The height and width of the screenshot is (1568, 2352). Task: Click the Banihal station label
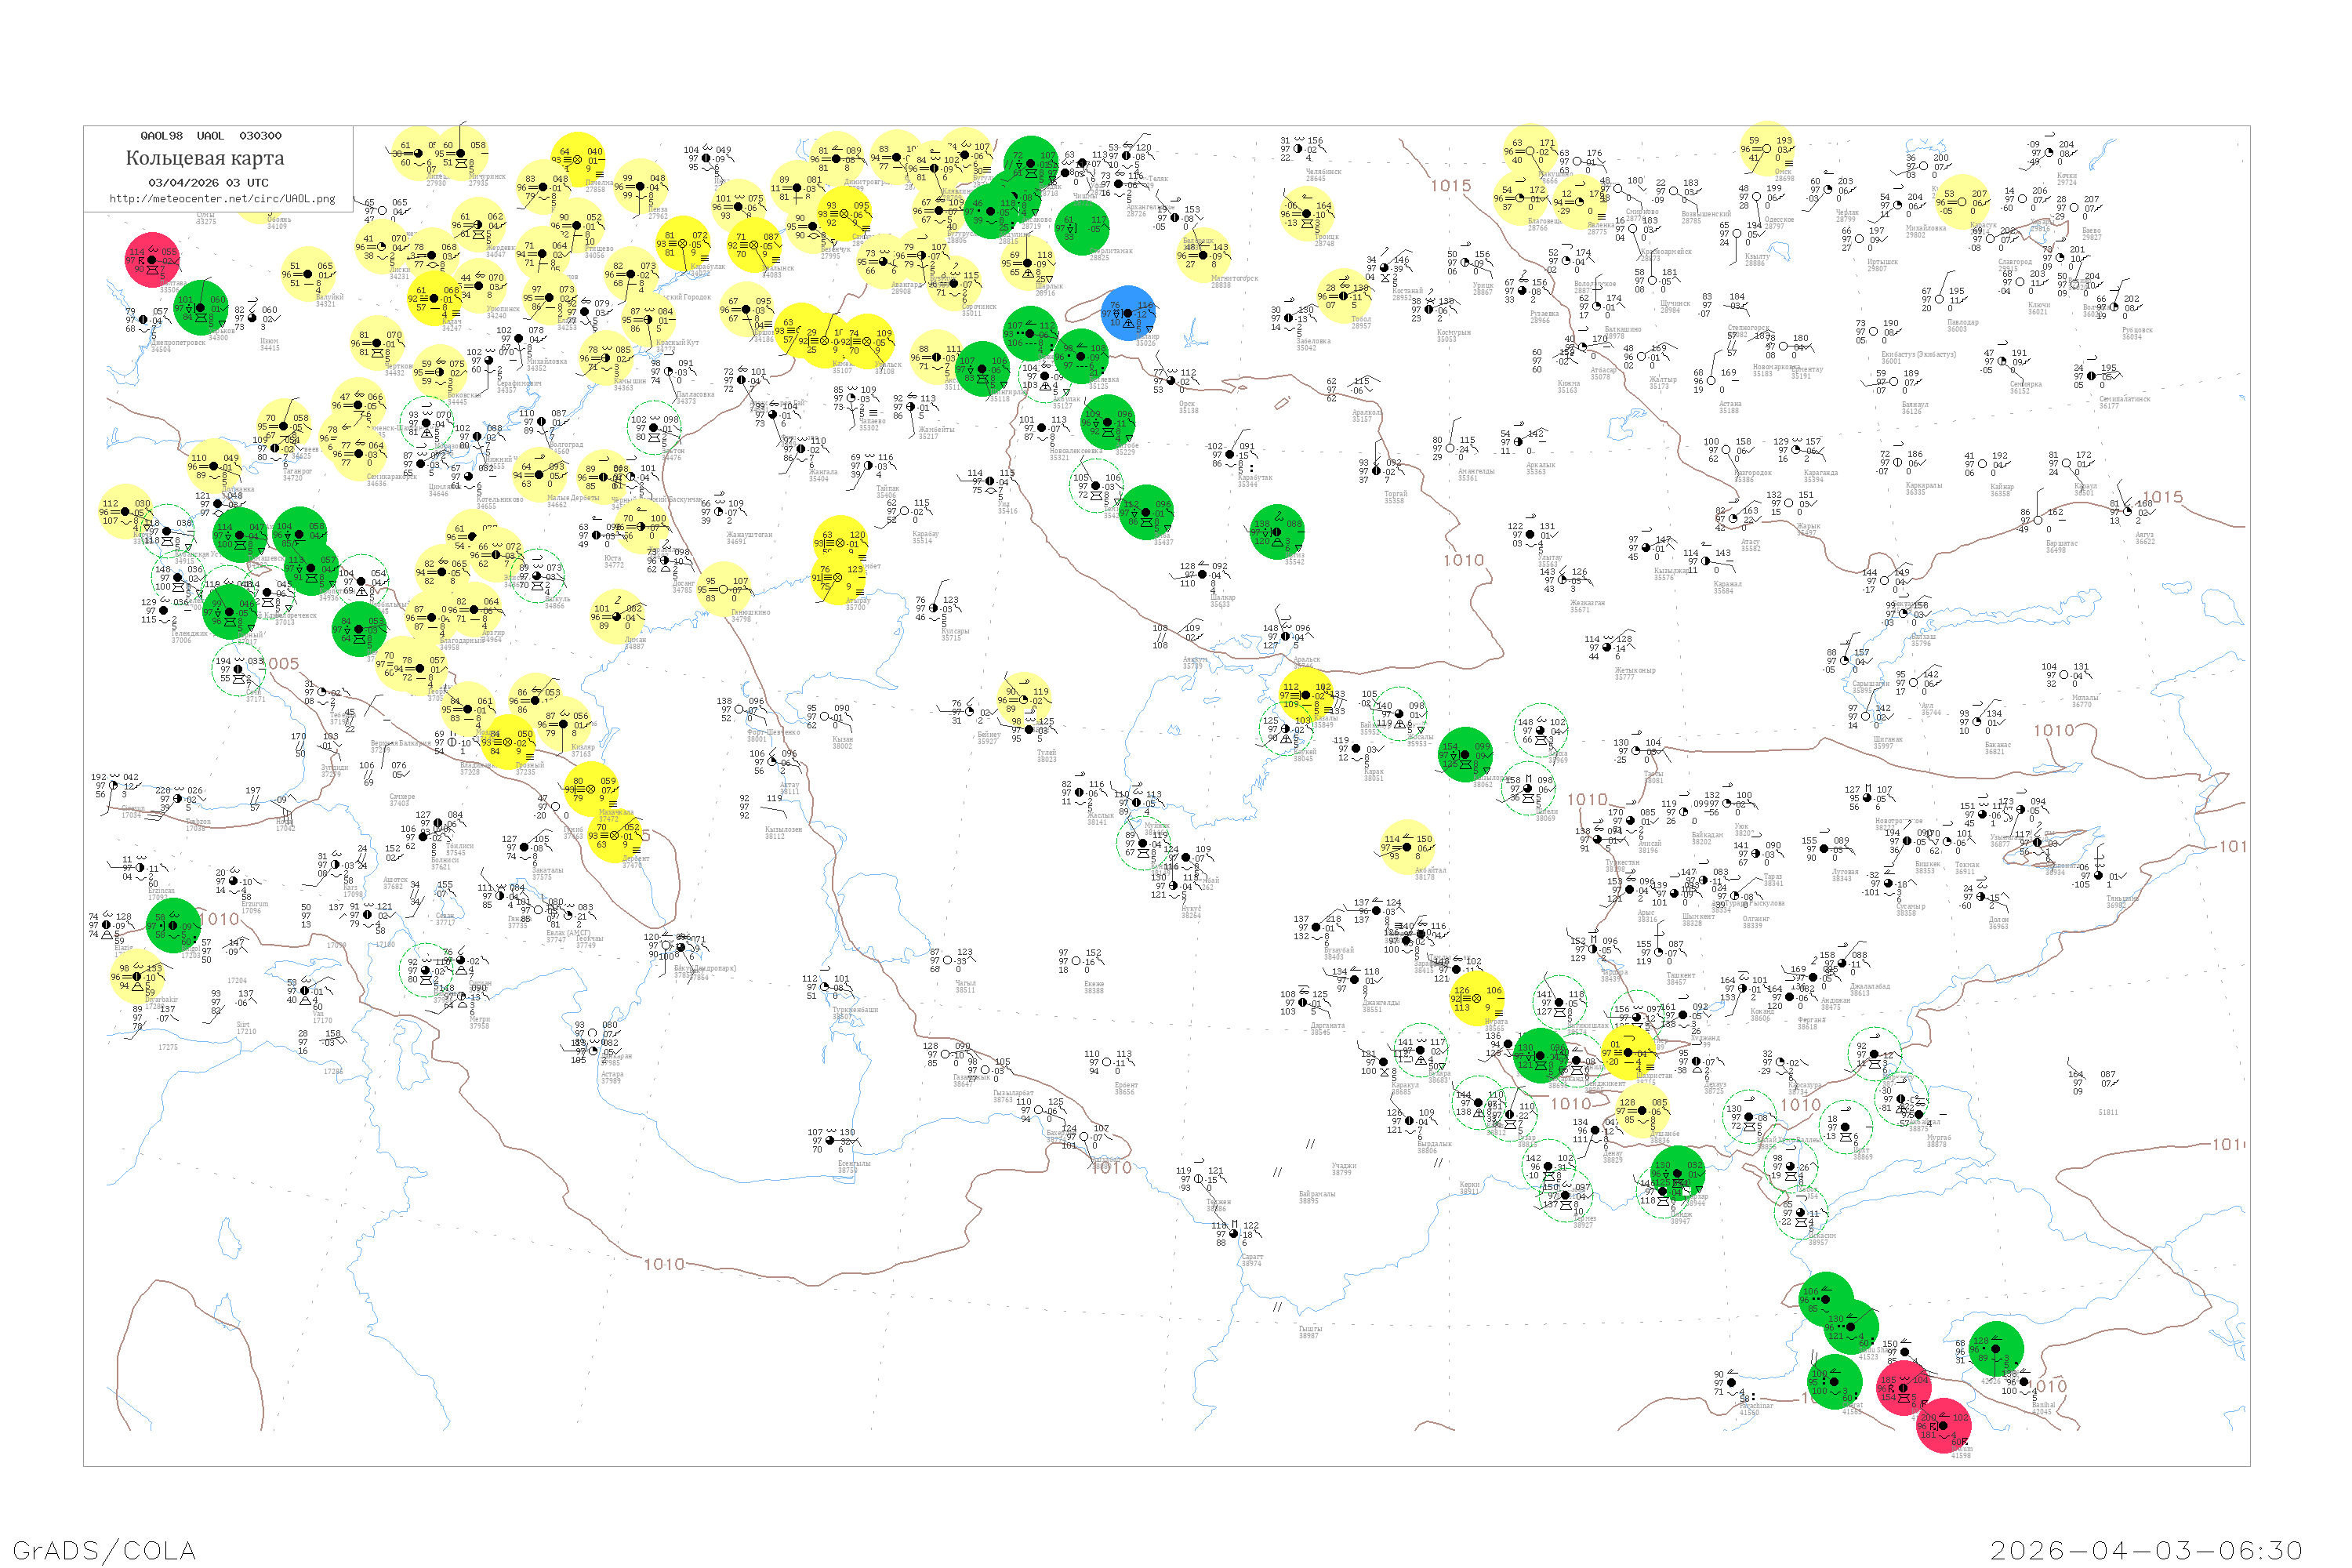pos(2043,1406)
